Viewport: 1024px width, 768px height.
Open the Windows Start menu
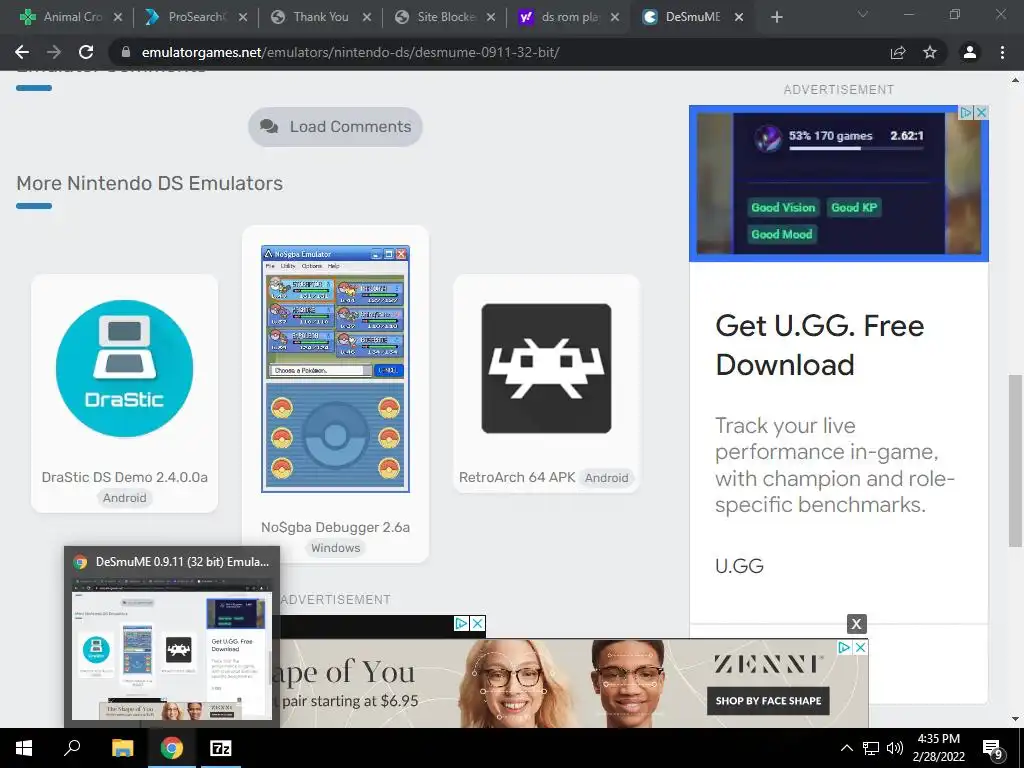click(24, 748)
